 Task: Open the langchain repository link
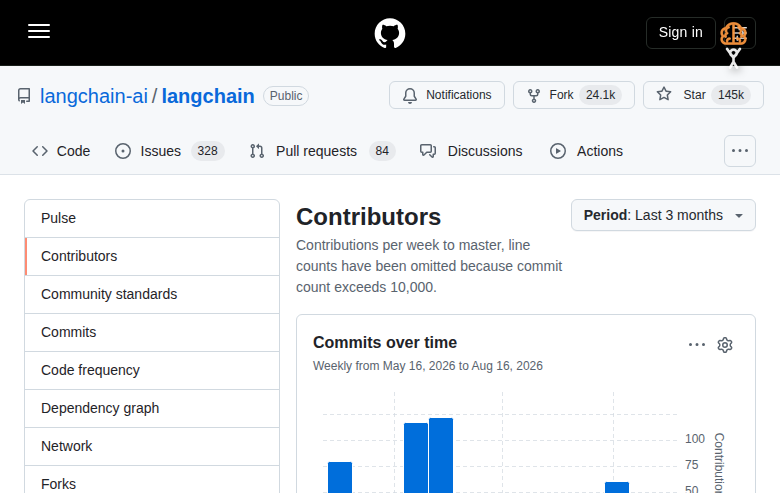tap(208, 96)
